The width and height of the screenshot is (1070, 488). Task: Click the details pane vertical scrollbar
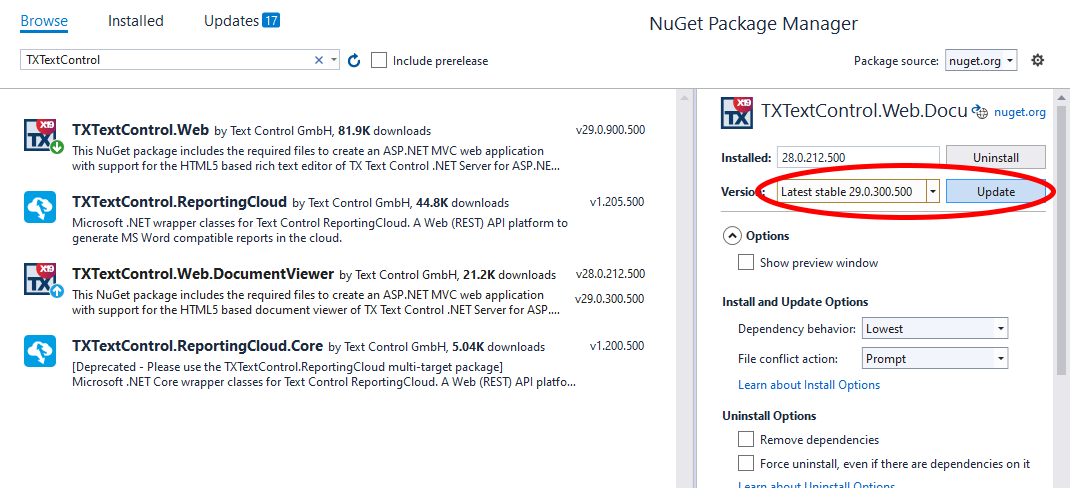coord(1062,239)
